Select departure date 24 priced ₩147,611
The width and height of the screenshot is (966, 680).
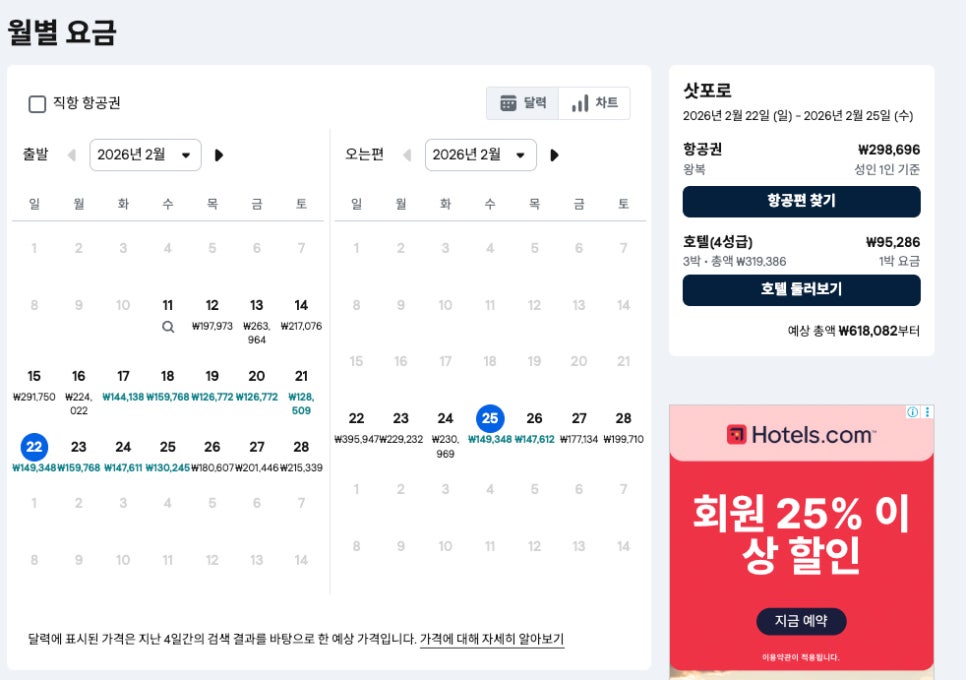[x=123, y=456]
